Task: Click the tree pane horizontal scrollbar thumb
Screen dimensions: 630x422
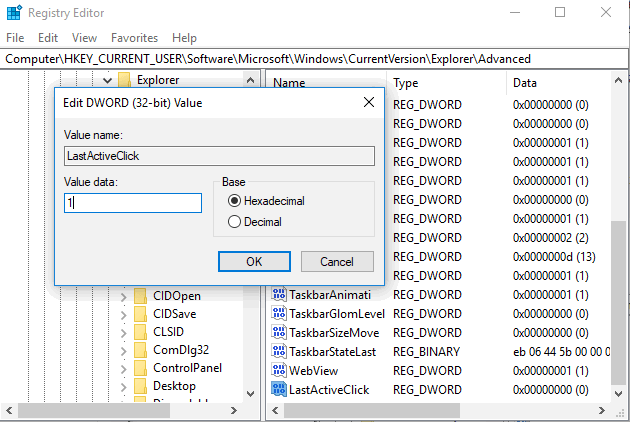Action: [94, 410]
